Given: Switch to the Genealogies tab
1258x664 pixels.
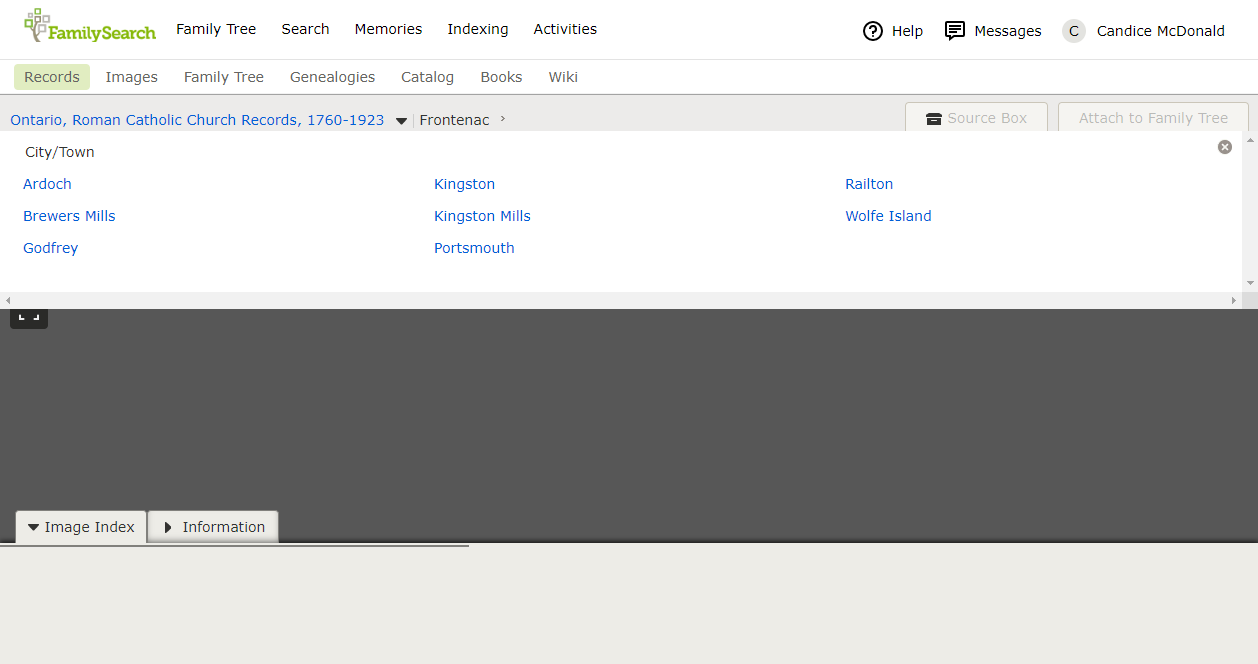Looking at the screenshot, I should pyautogui.click(x=332, y=77).
